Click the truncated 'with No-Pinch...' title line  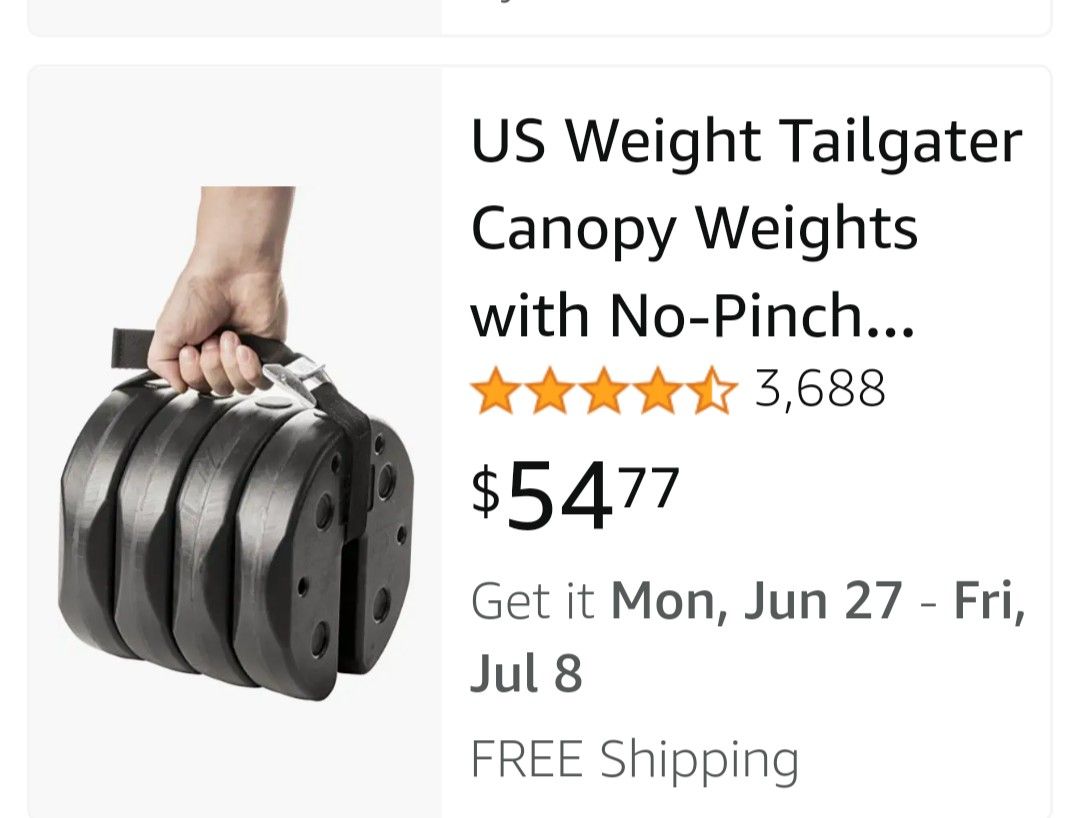pos(692,315)
